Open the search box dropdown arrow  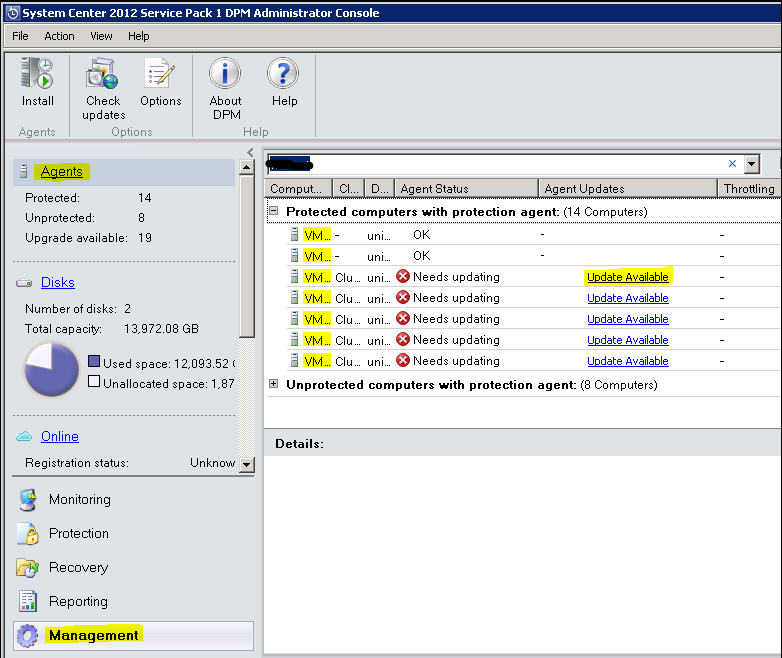click(752, 164)
